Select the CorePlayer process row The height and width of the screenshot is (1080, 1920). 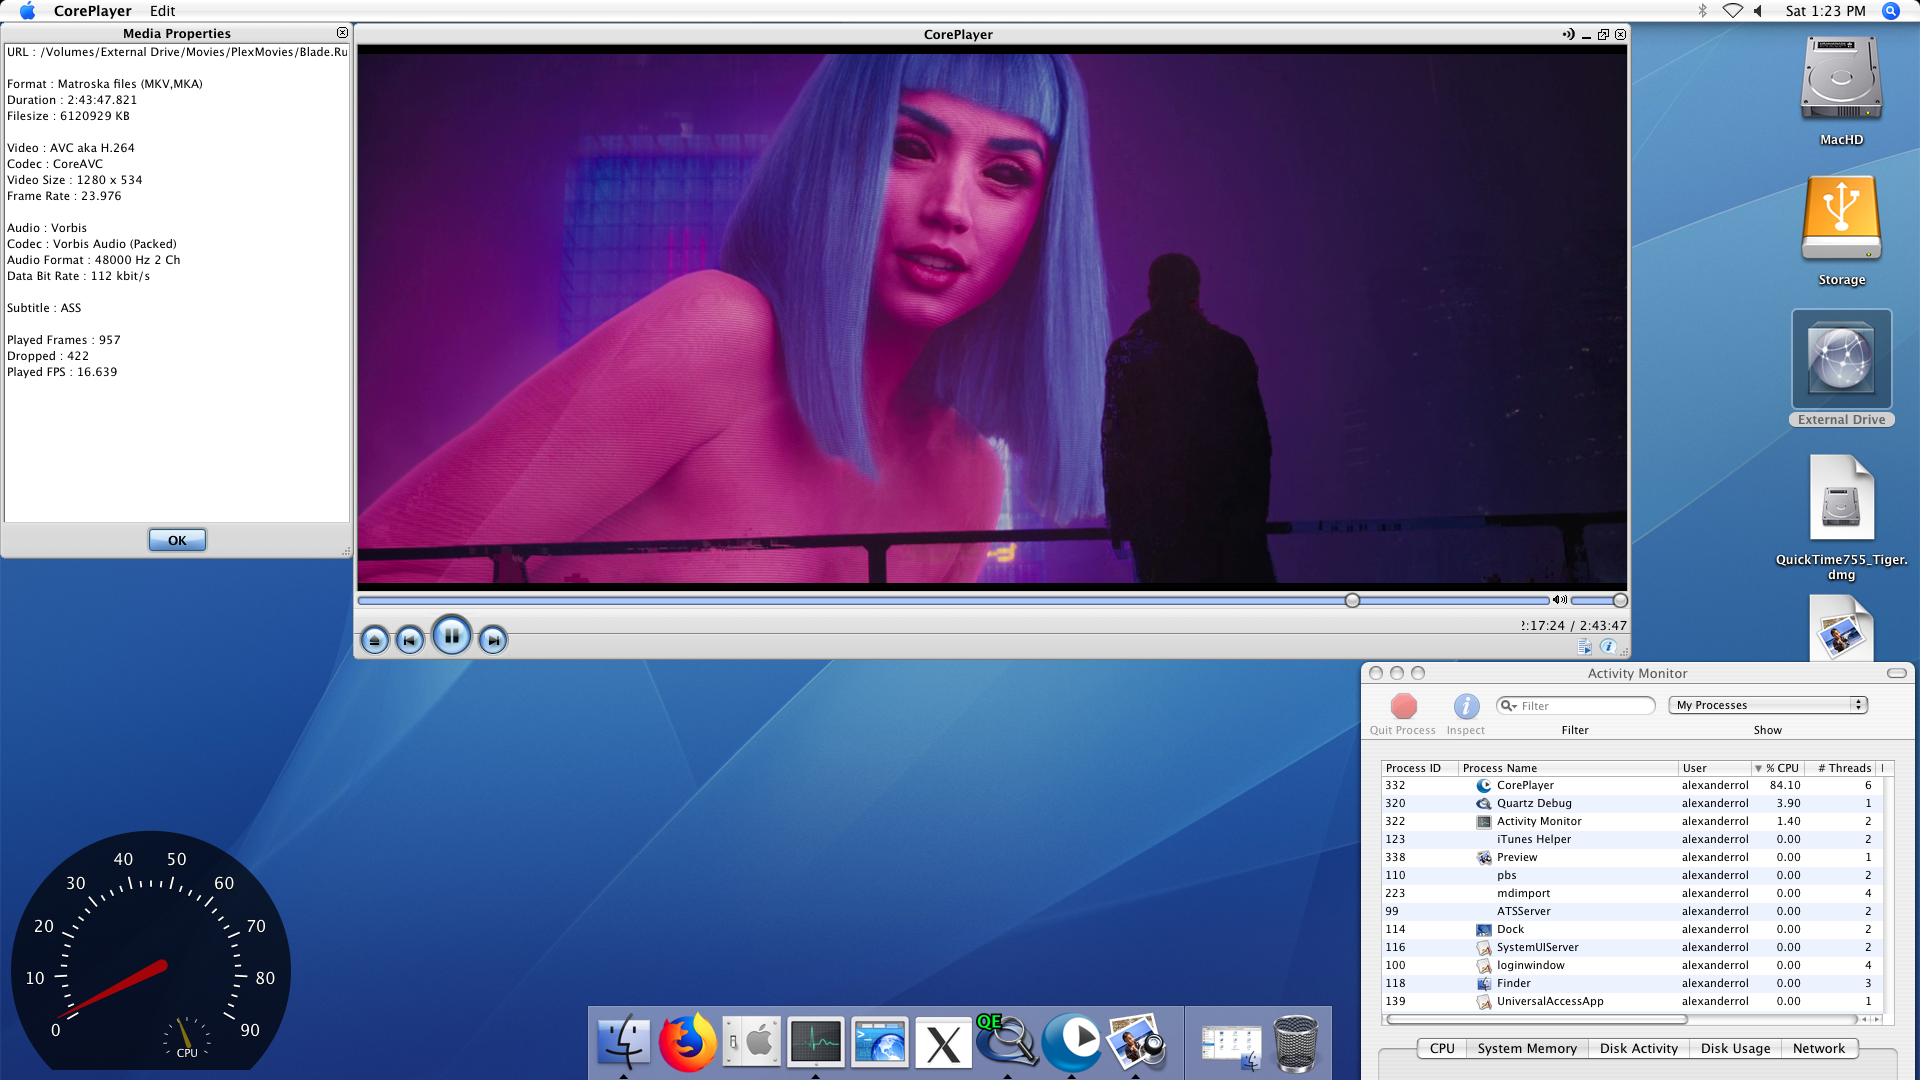pos(1631,785)
